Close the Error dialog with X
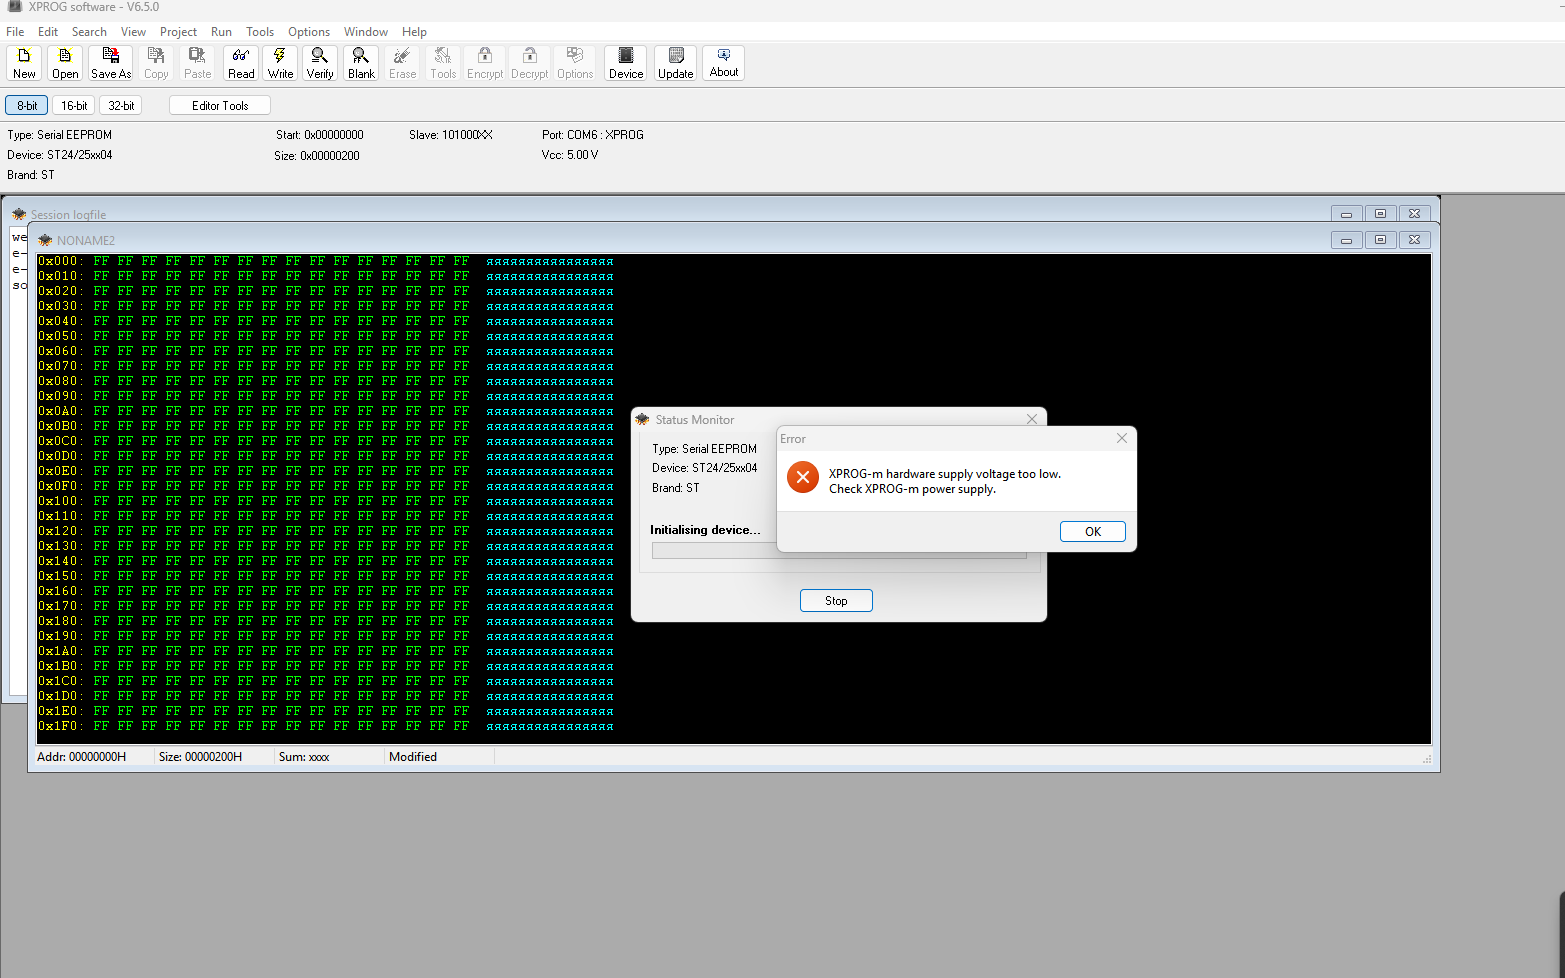Image resolution: width=1565 pixels, height=978 pixels. pyautogui.click(x=1121, y=438)
